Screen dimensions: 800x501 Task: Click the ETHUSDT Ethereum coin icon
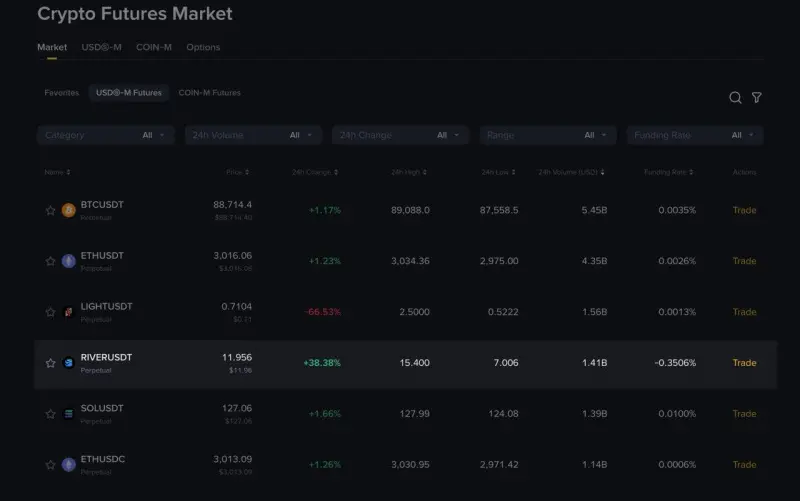click(x=68, y=261)
